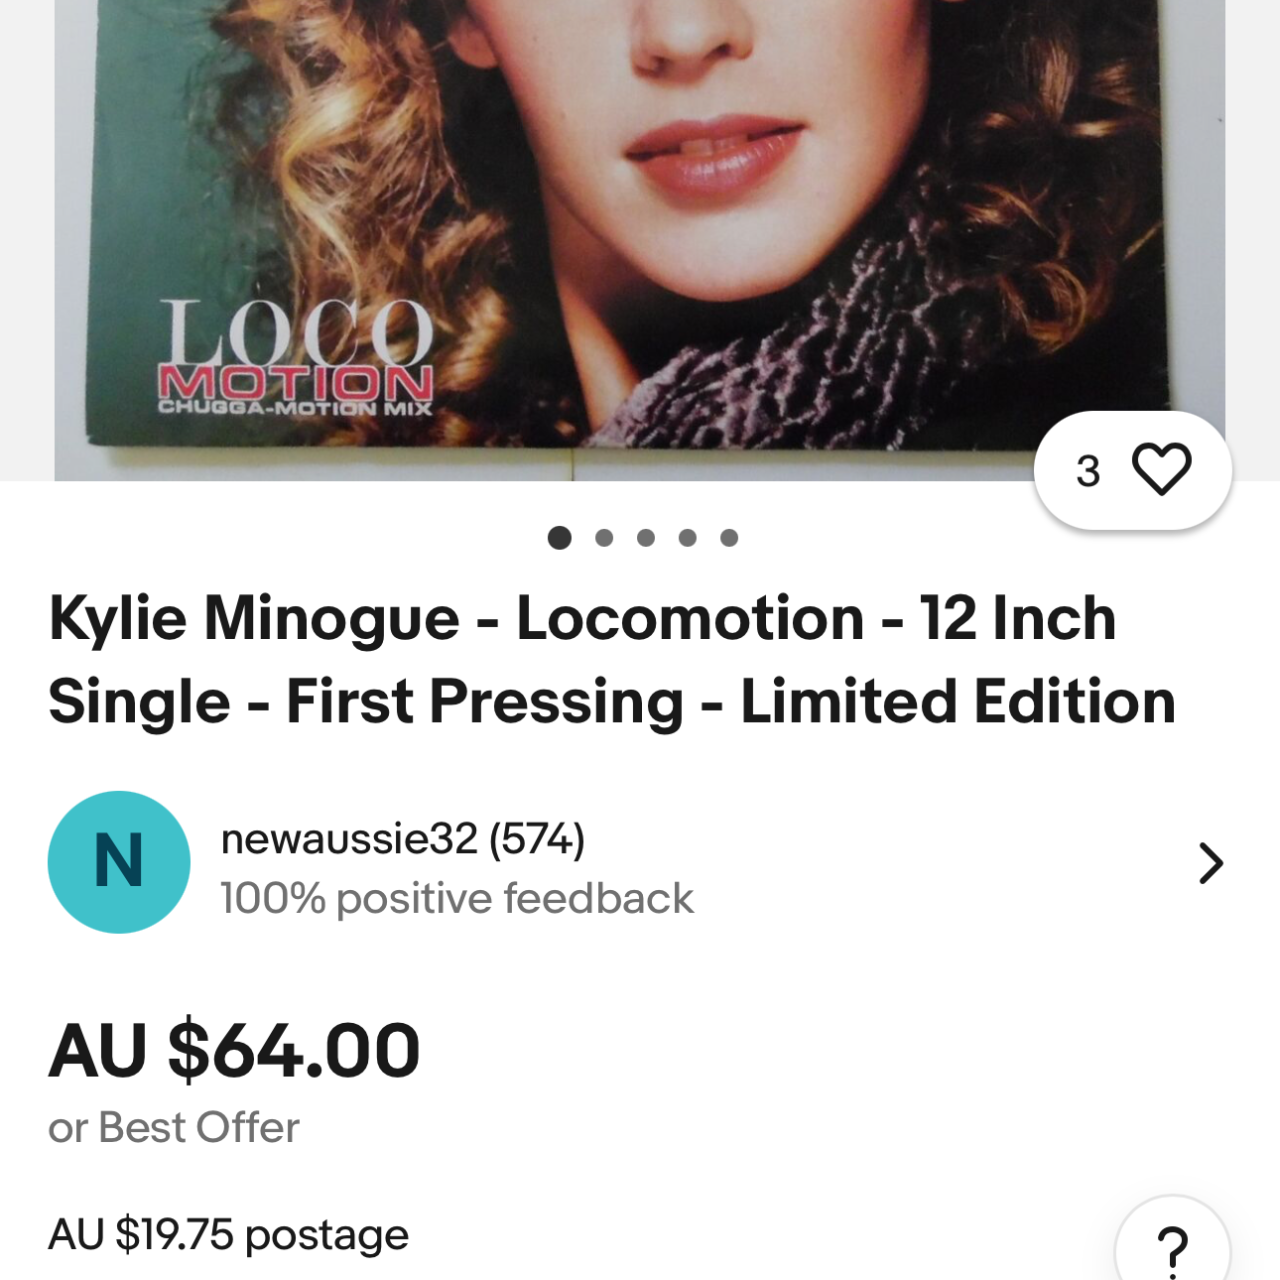Switch to the third image dot
The image size is (1280, 1280).
646,538
